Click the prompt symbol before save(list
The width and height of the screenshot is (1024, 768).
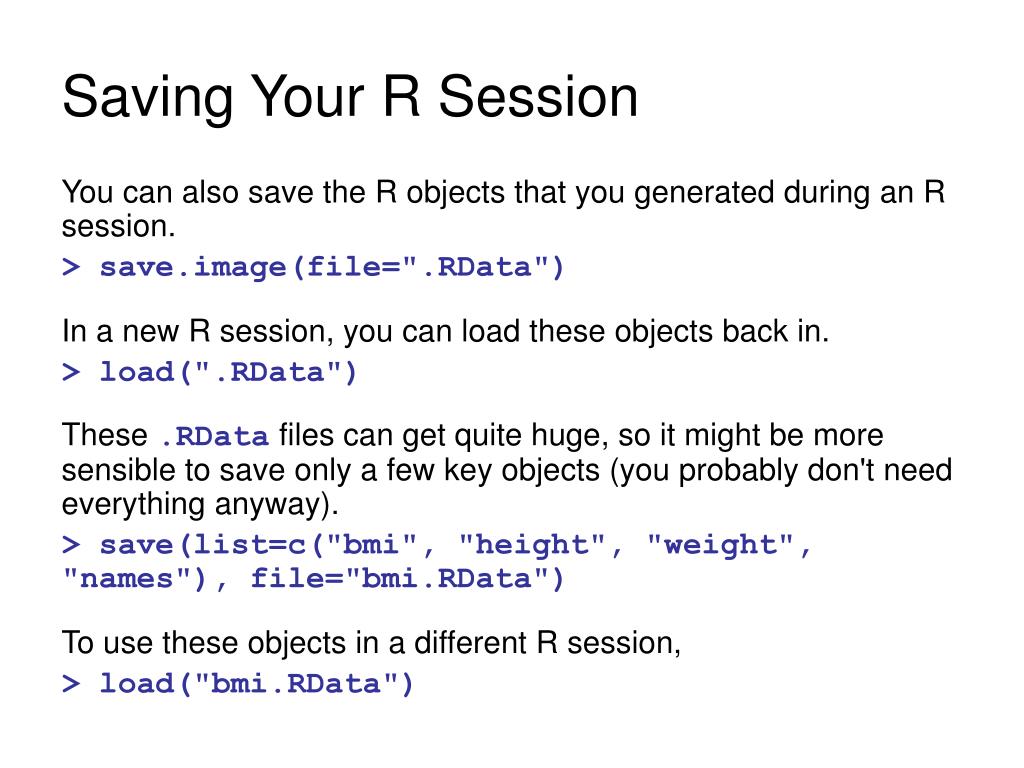pyautogui.click(x=71, y=545)
